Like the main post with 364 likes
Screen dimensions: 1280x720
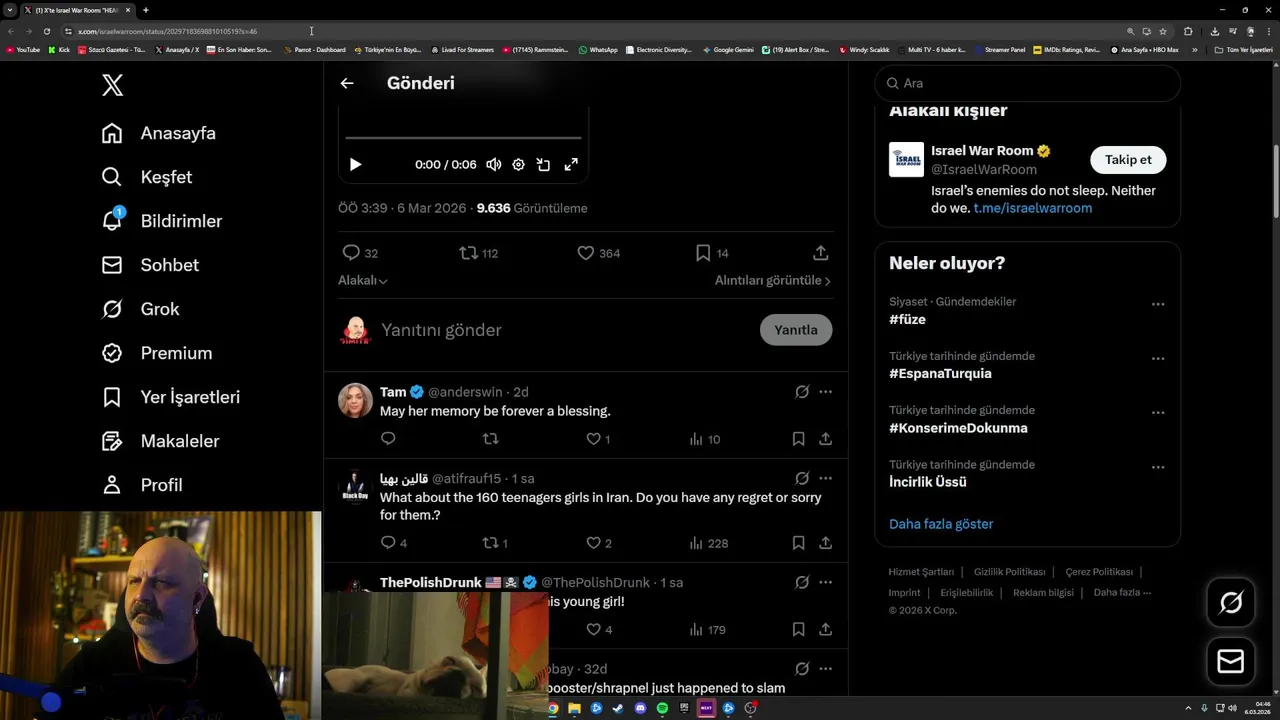[599, 253]
